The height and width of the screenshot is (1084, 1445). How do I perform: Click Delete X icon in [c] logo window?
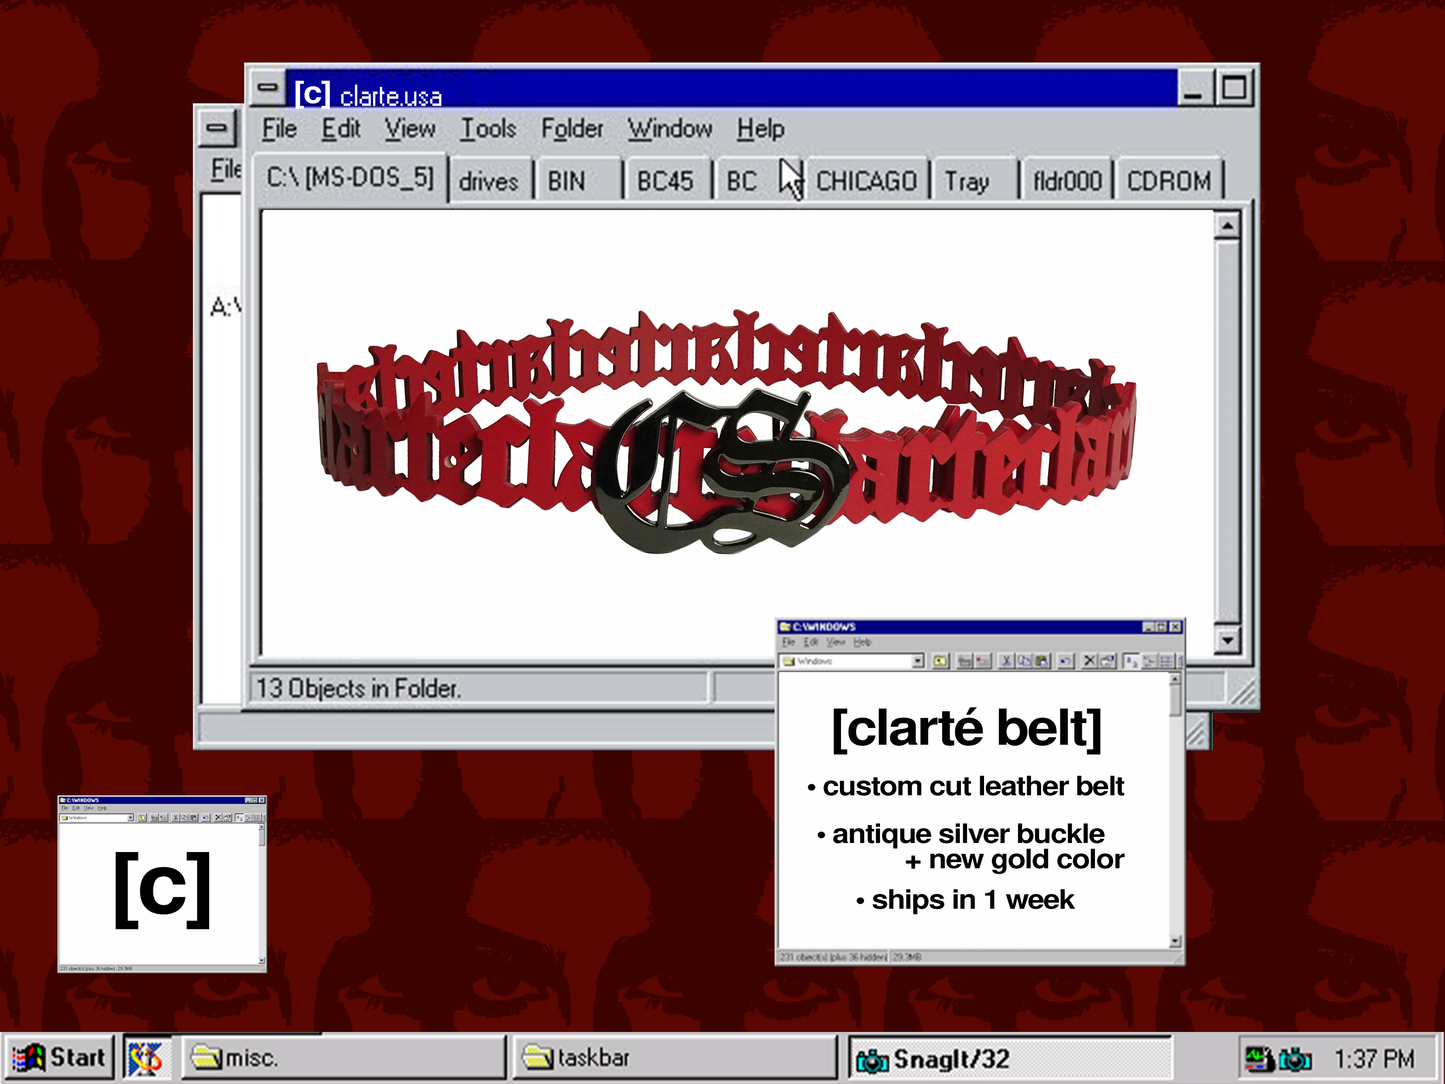pyautogui.click(x=219, y=818)
